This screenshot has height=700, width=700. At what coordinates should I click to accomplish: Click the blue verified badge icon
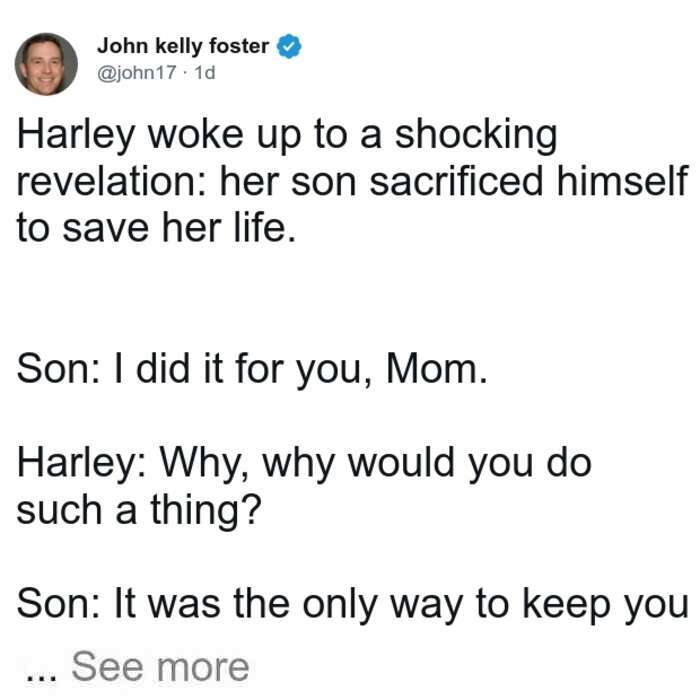289,46
